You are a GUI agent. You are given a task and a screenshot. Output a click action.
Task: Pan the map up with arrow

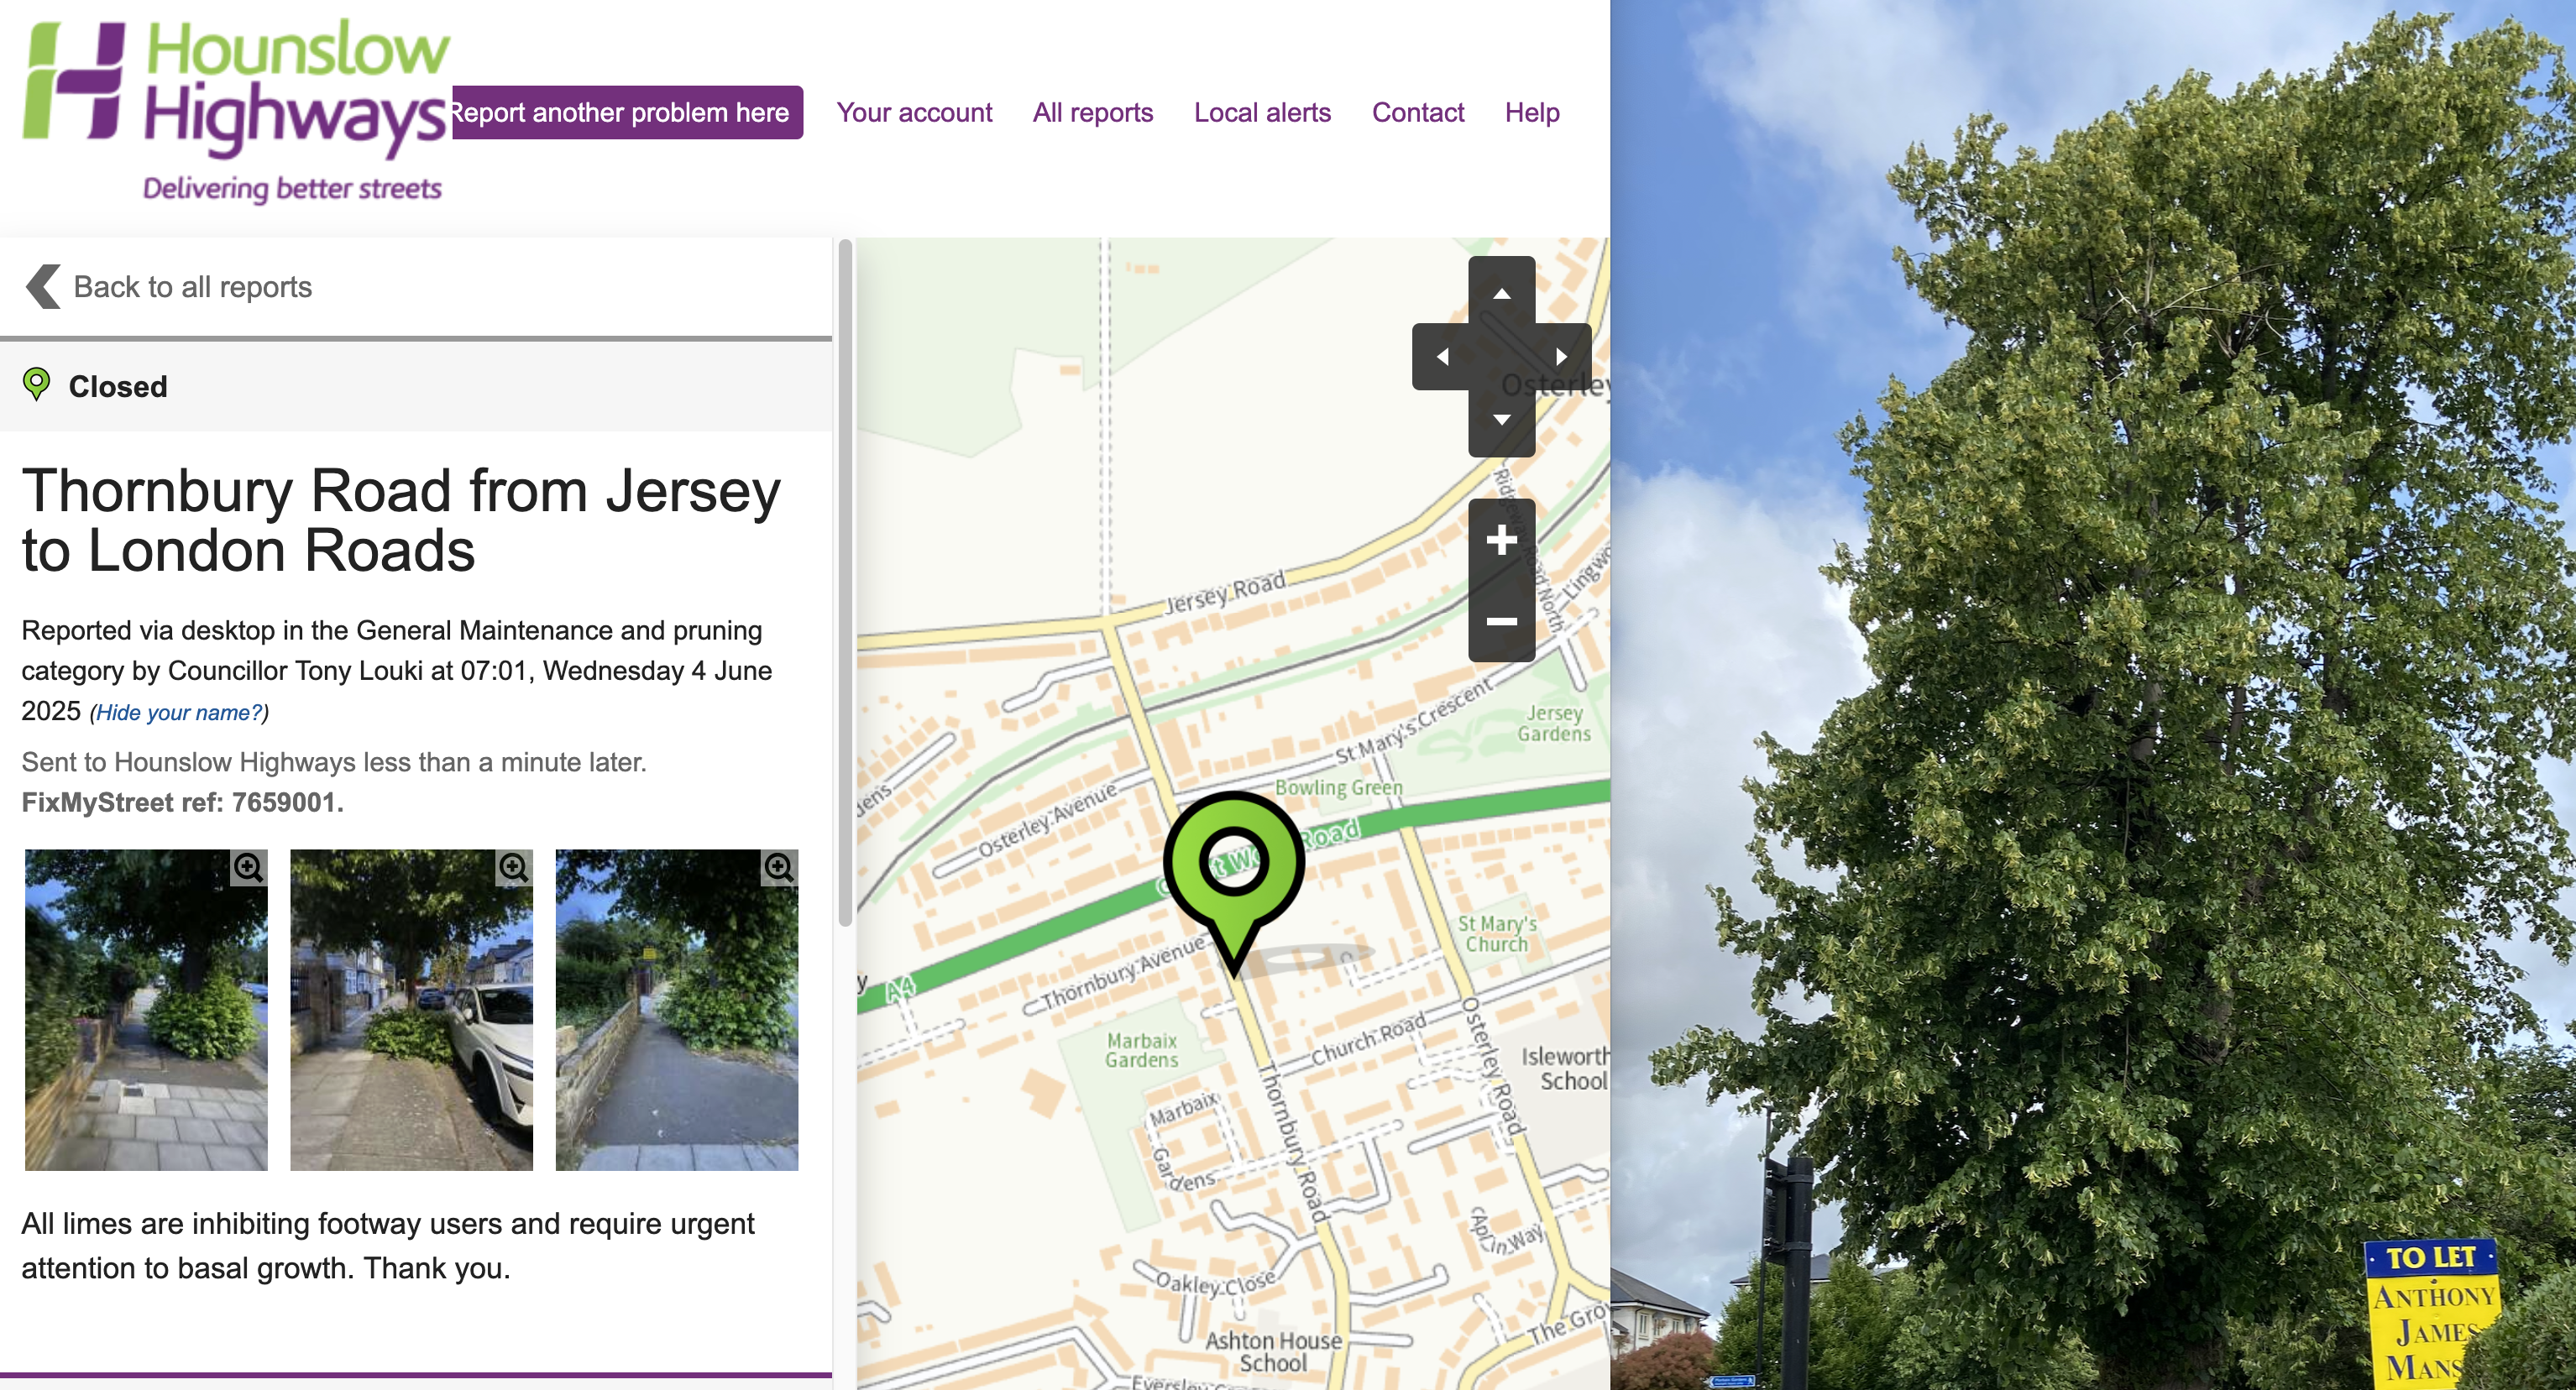(x=1501, y=293)
